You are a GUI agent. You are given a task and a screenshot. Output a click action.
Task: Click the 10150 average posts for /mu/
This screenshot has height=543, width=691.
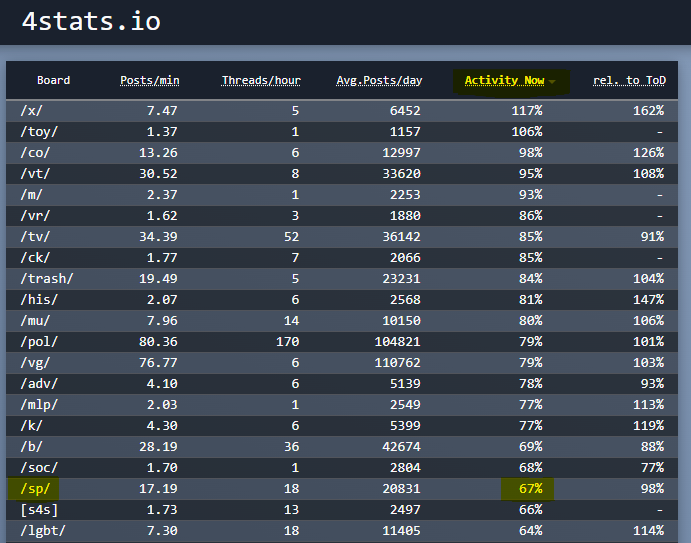[x=401, y=321]
